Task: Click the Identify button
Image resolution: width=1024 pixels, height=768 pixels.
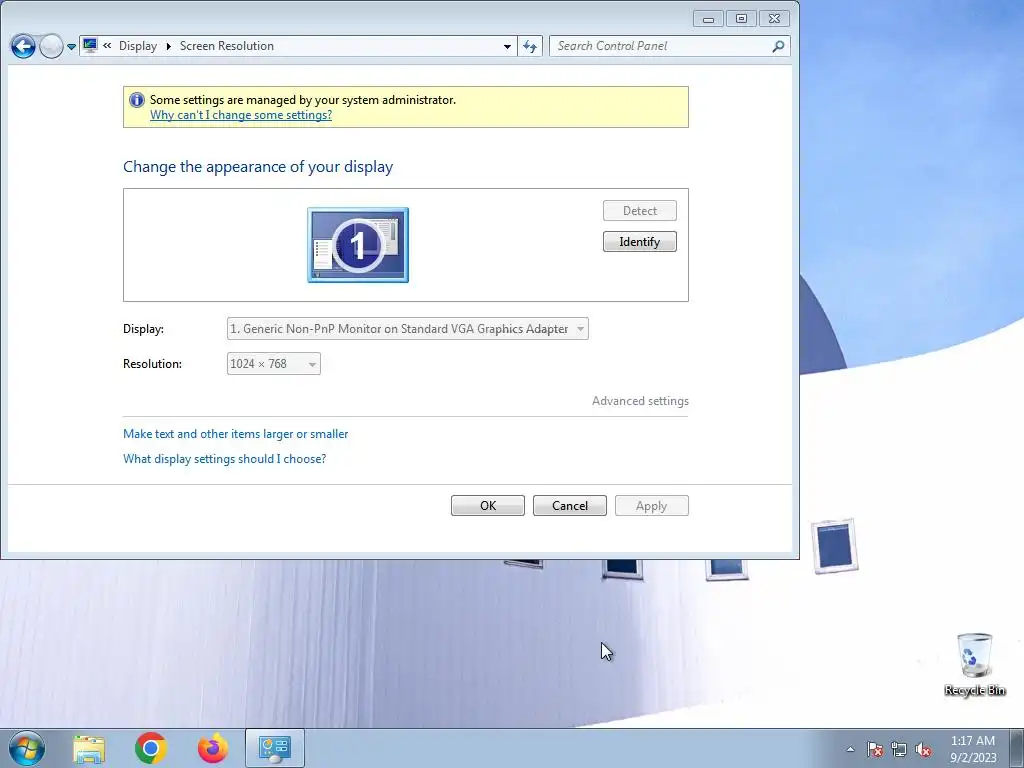Action: point(639,242)
